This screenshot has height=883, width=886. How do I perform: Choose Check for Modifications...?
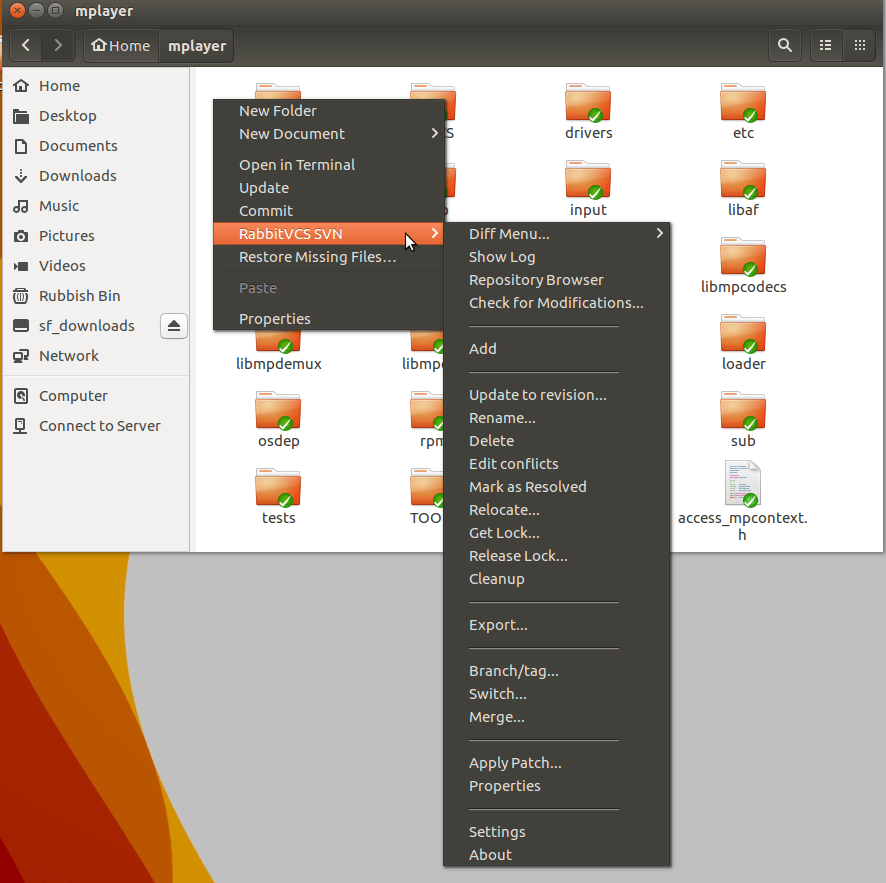[x=557, y=303]
